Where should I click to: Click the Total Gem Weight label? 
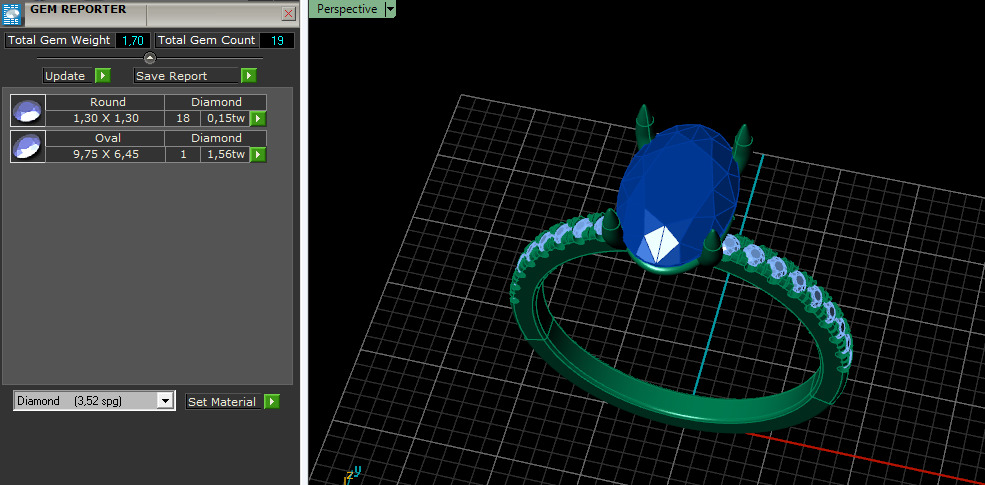coord(59,40)
